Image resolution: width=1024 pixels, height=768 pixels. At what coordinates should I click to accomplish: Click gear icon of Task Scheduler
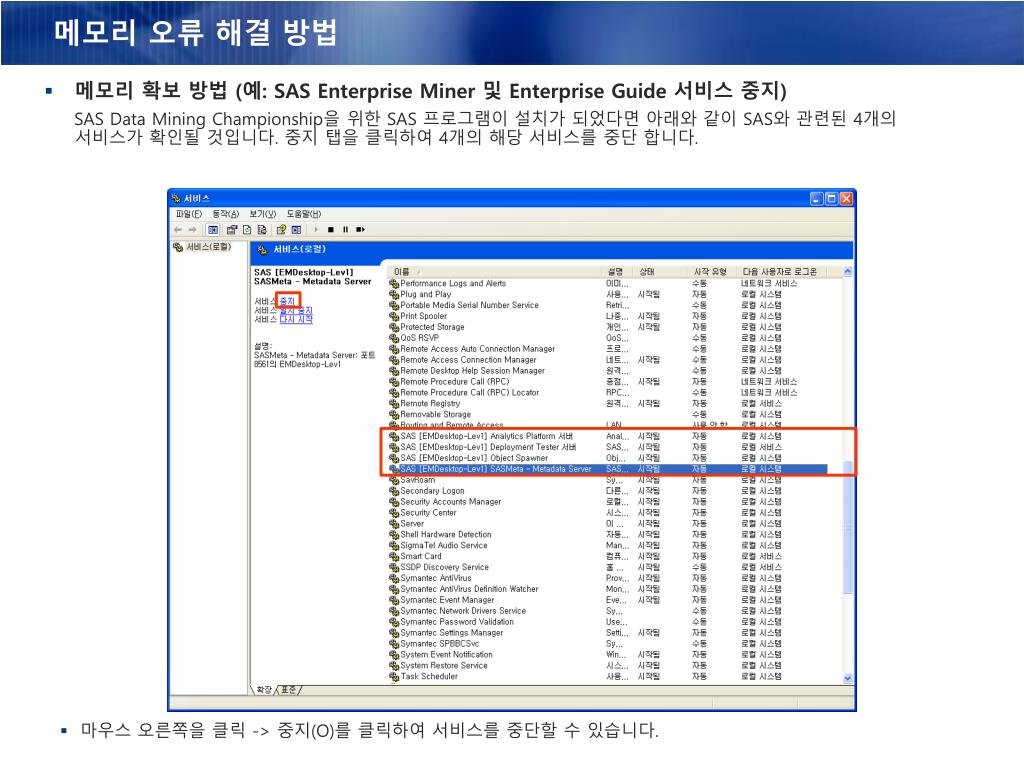click(394, 677)
